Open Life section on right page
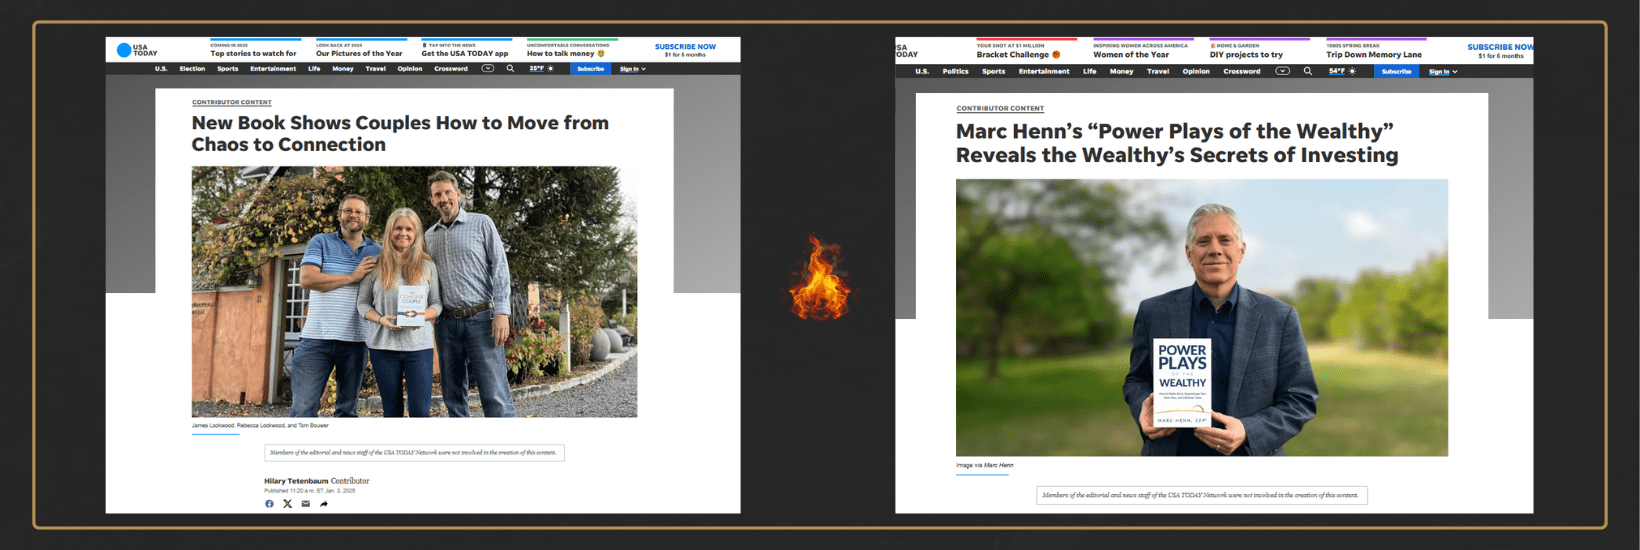 [x=1089, y=71]
